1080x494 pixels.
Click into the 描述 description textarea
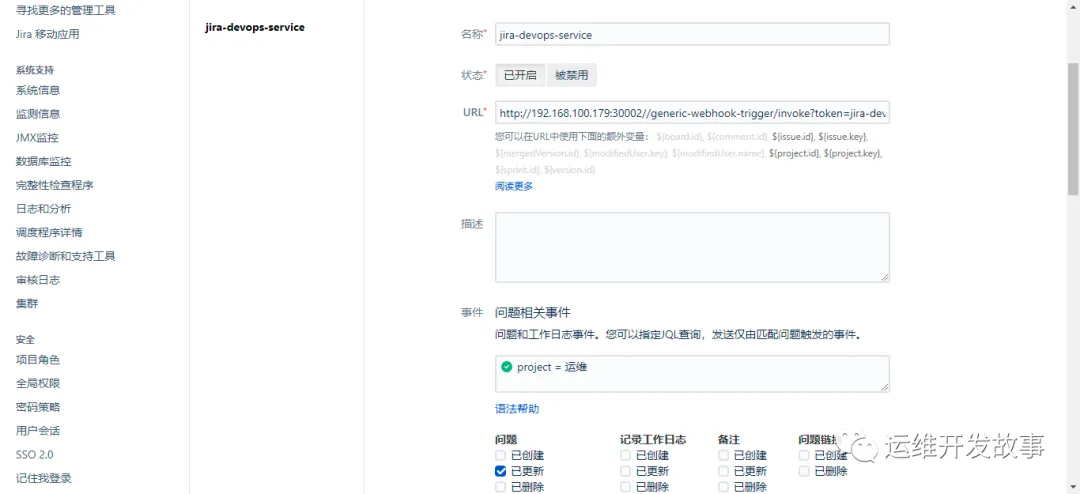click(x=692, y=247)
